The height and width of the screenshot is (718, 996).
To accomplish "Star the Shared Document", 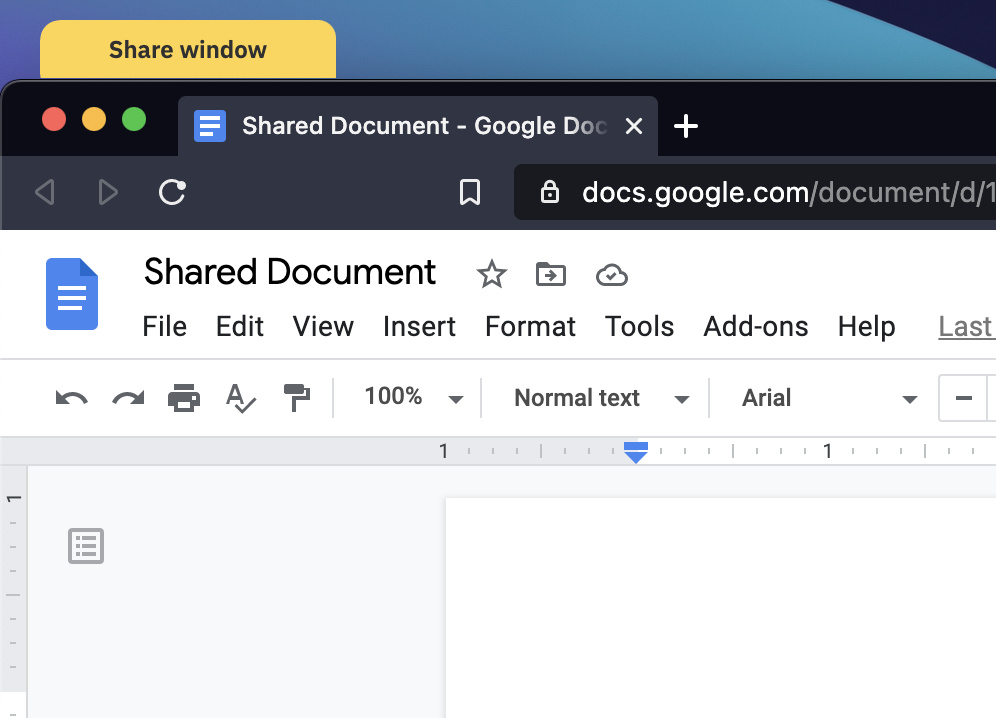I will 492,274.
